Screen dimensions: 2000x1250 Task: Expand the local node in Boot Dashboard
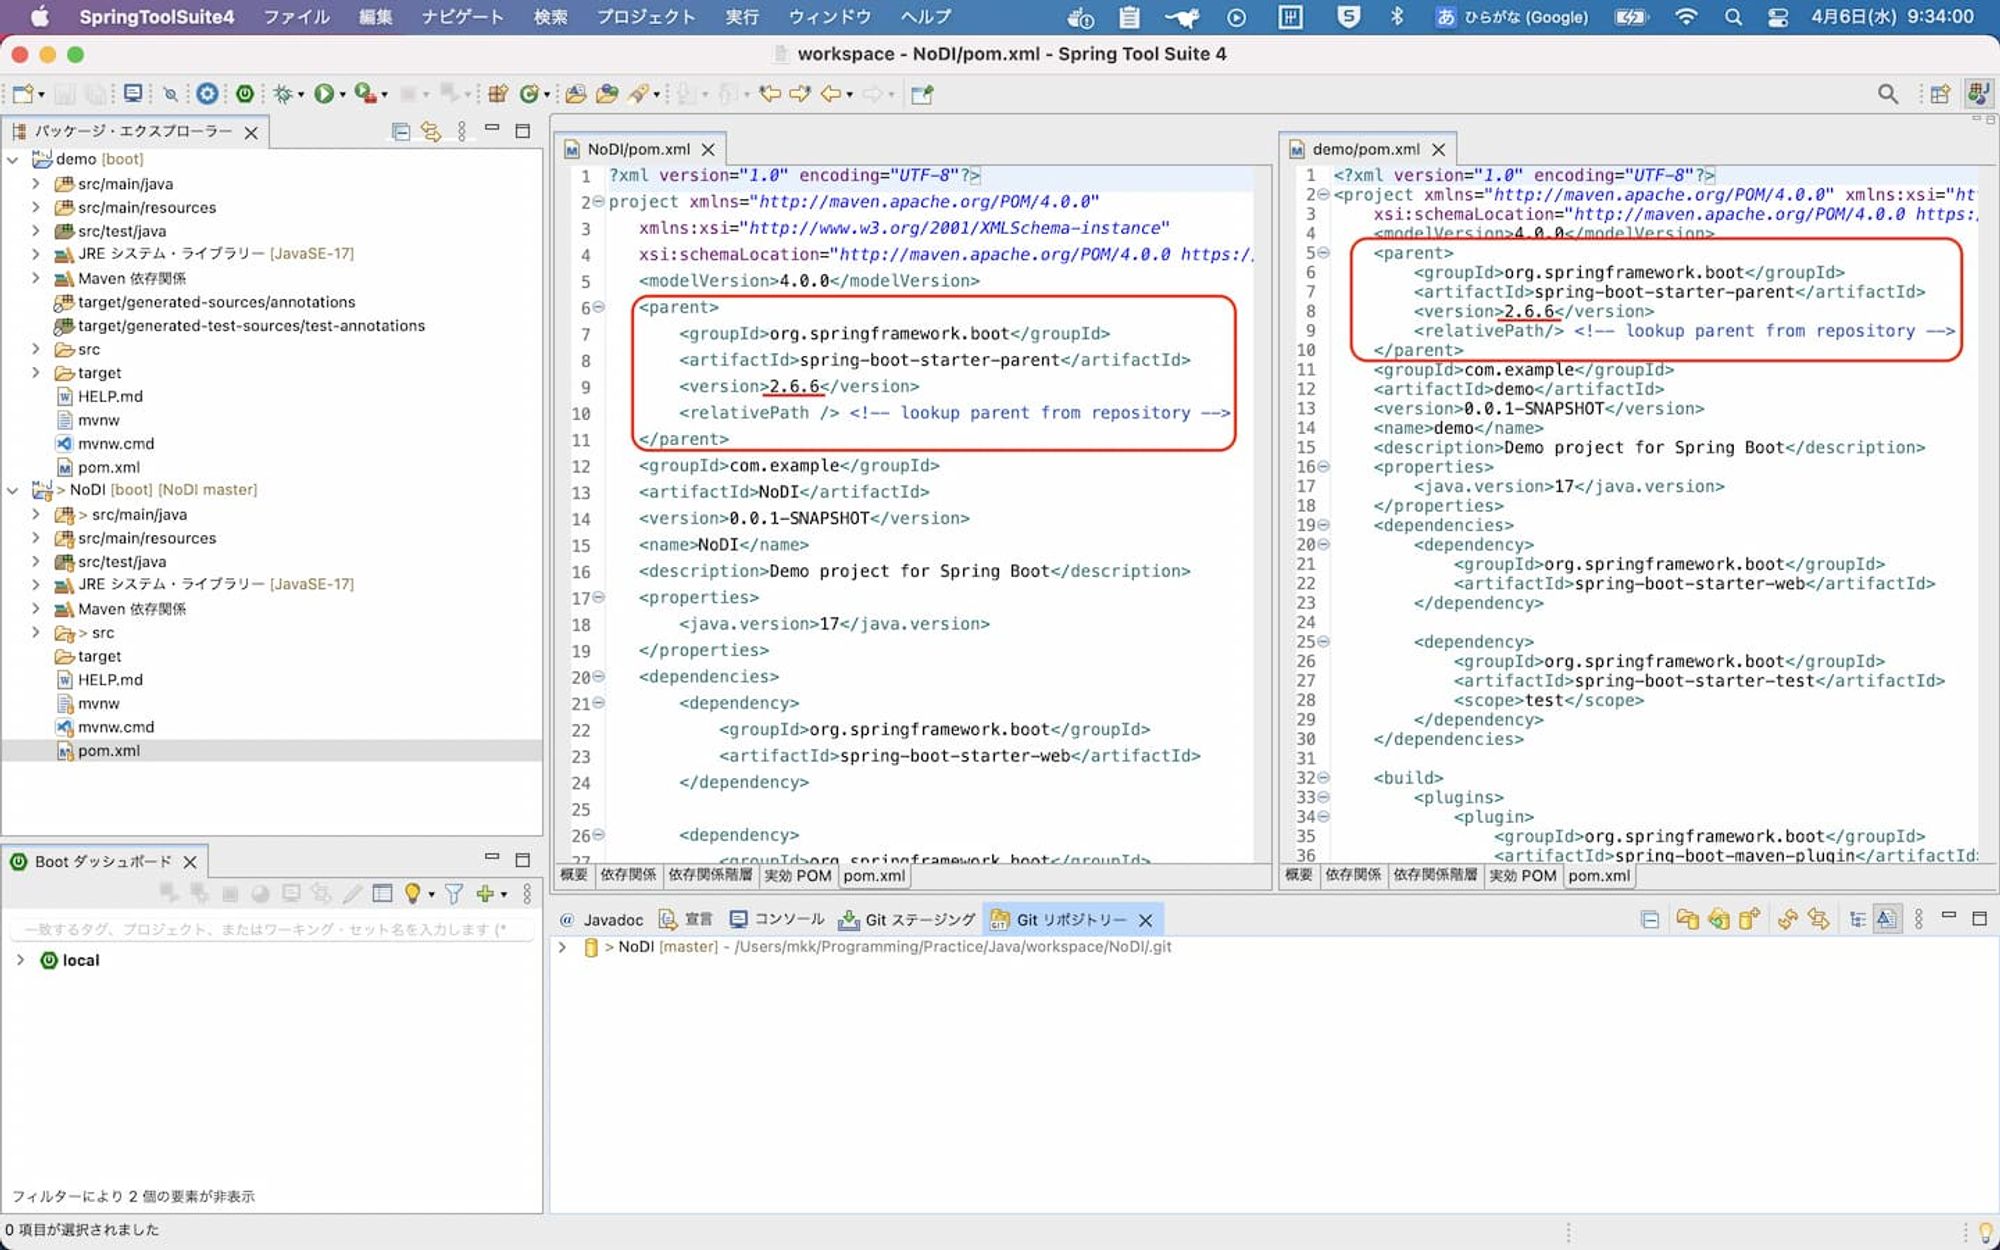20,960
